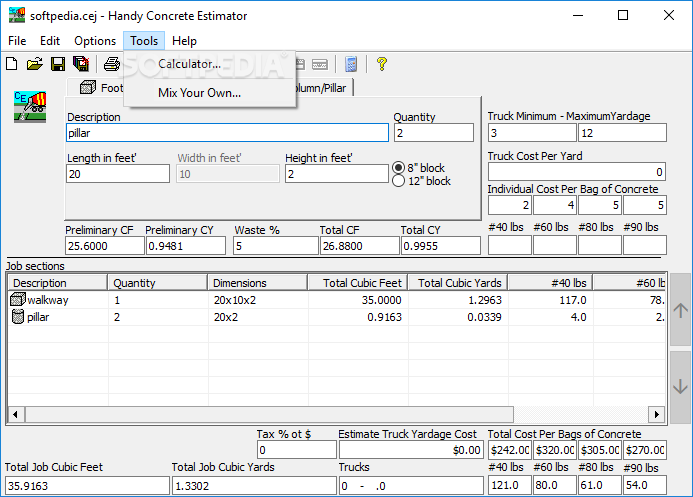Click the job sections horizontal scrollbar thumb
The image size is (693, 497).
click(x=270, y=414)
